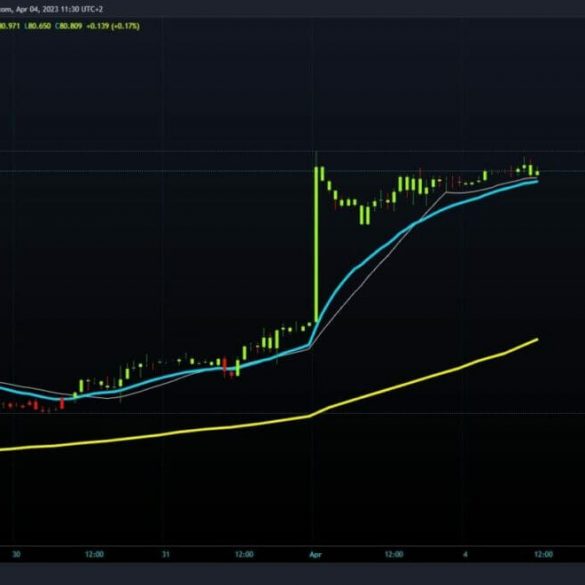This screenshot has width=585, height=585.
Task: Click the close value 'C80.809'
Action: [x=69, y=26]
